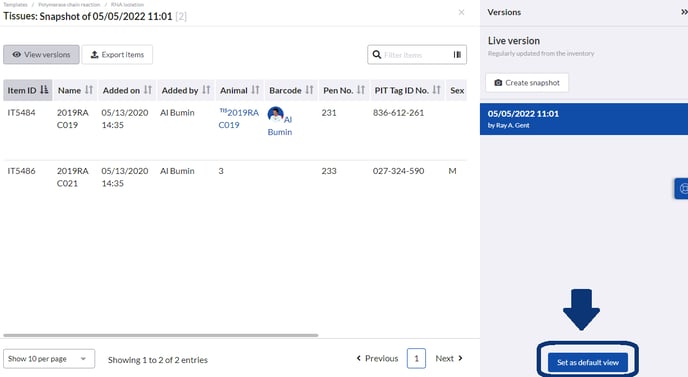This screenshot has width=688, height=377.
Task: Click PIT tag 027-324-590 cell
Action: pyautogui.click(x=398, y=171)
